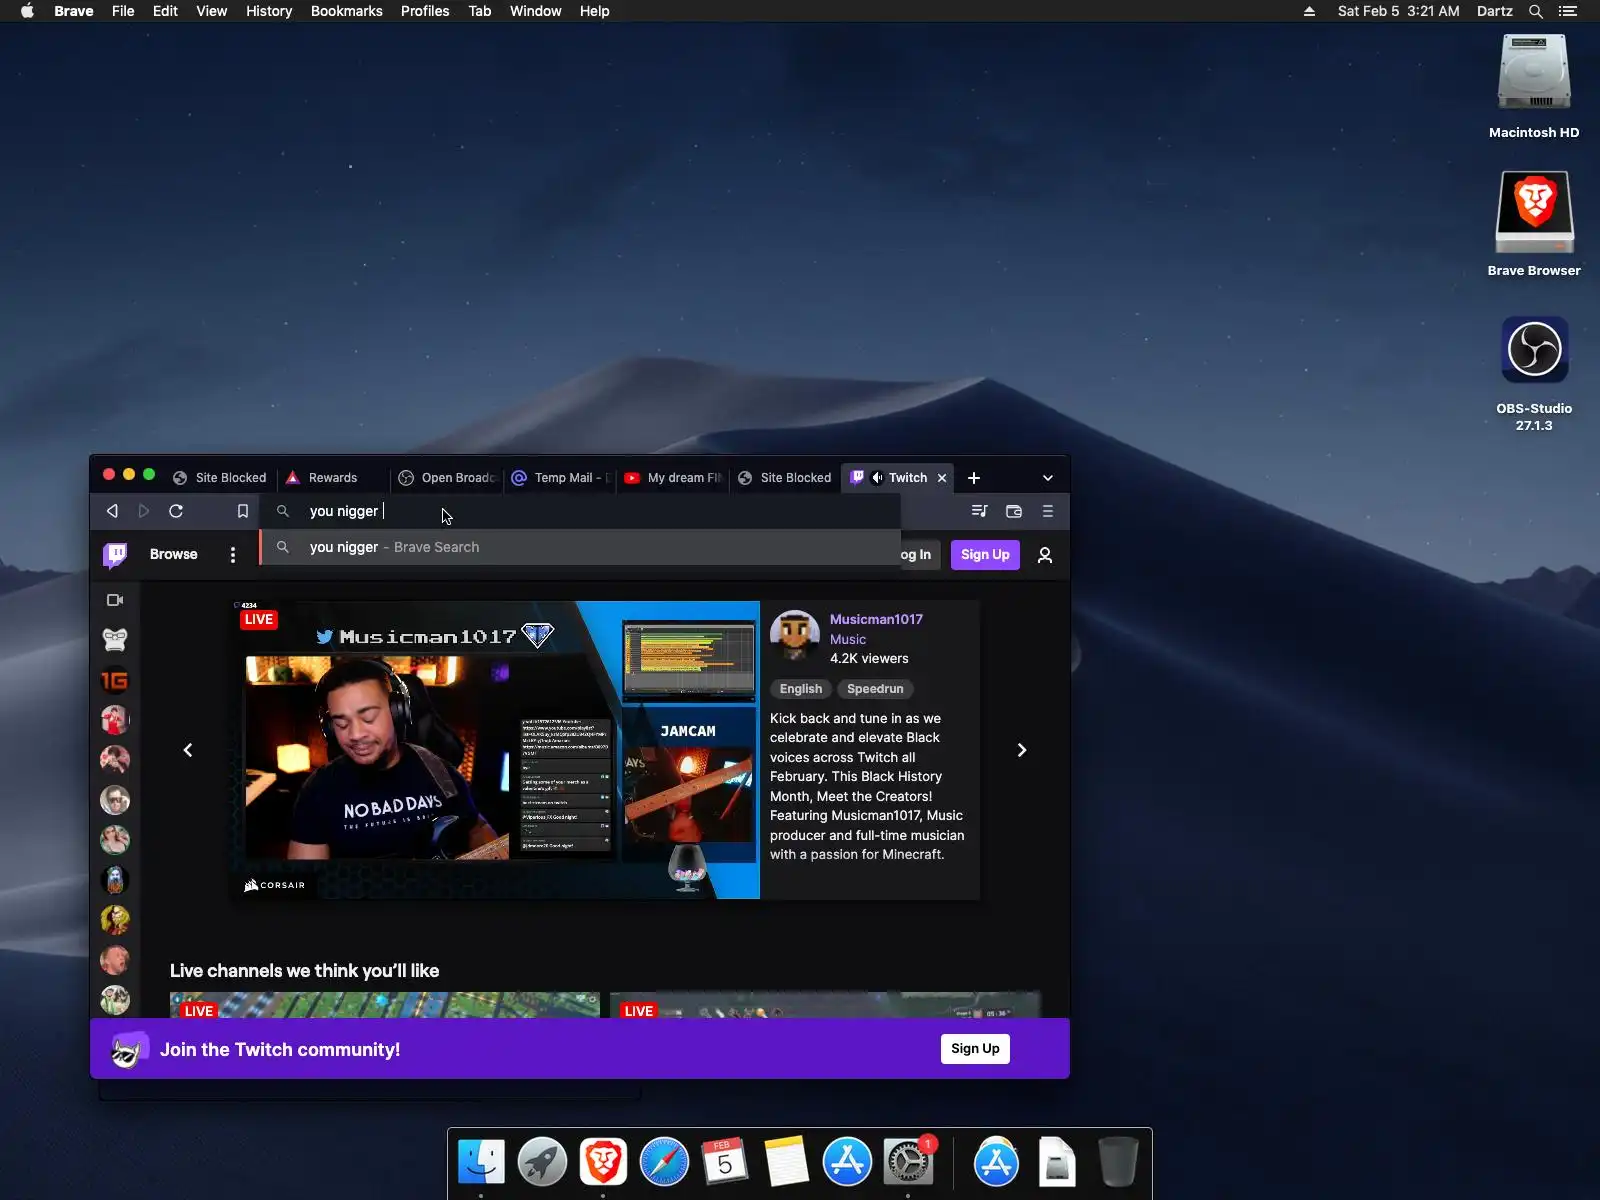This screenshot has width=1600, height=1200.
Task: Open the File menu
Action: pos(123,11)
